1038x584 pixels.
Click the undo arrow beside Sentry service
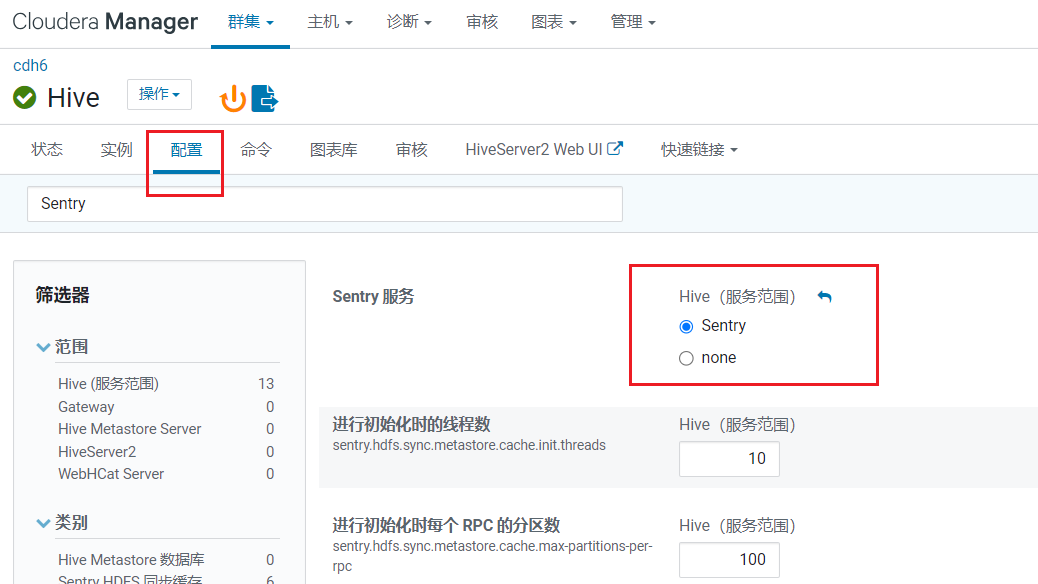click(824, 297)
